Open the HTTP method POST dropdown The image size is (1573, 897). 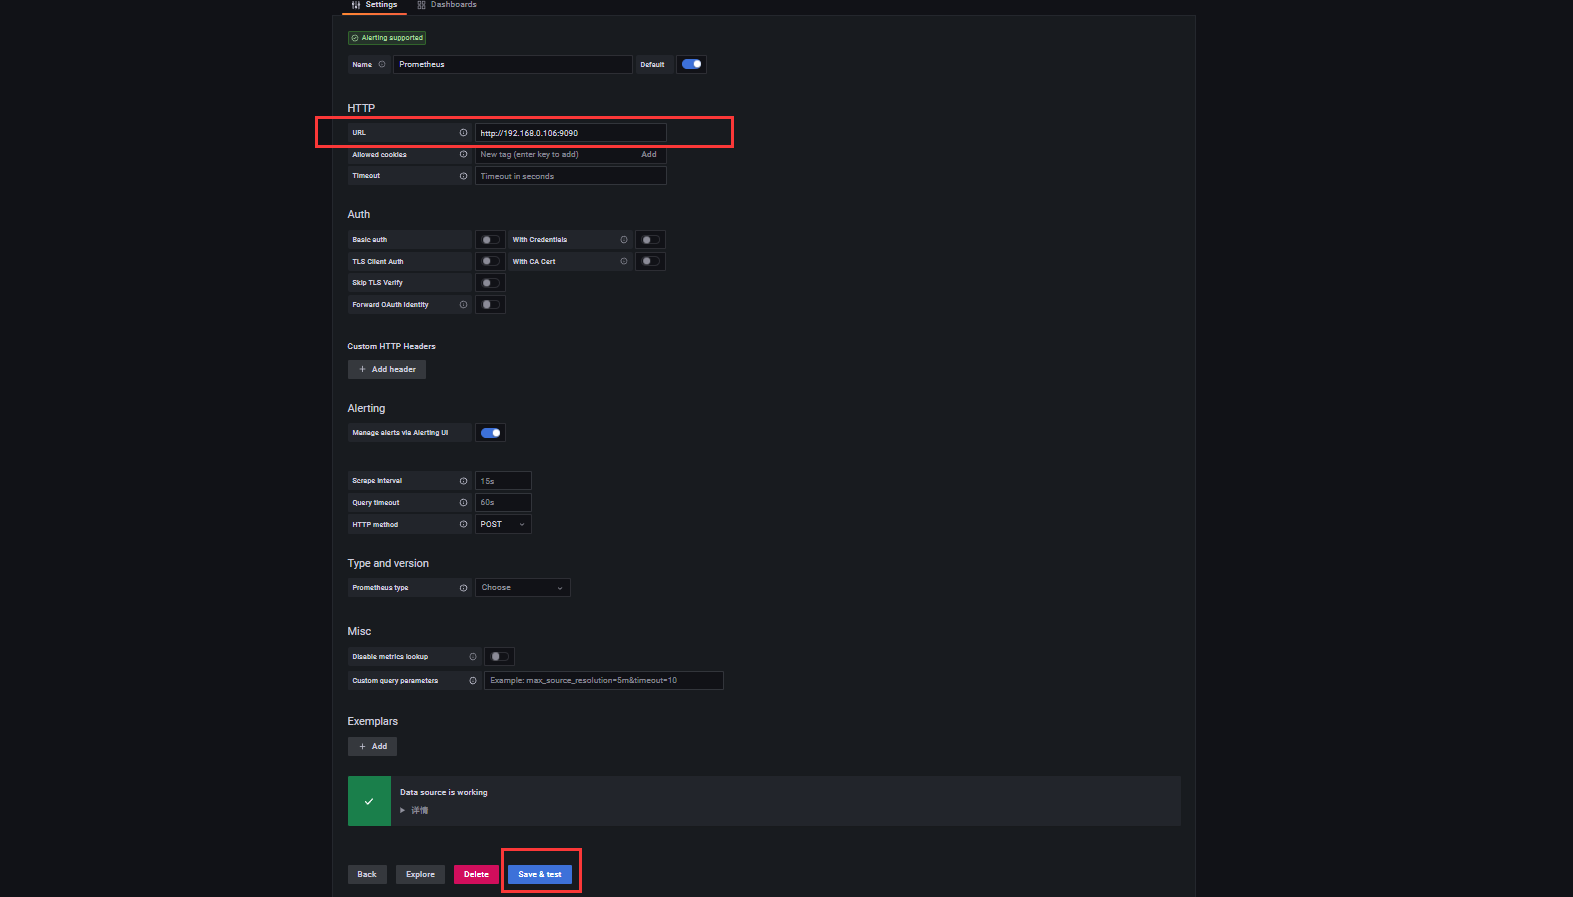point(503,524)
